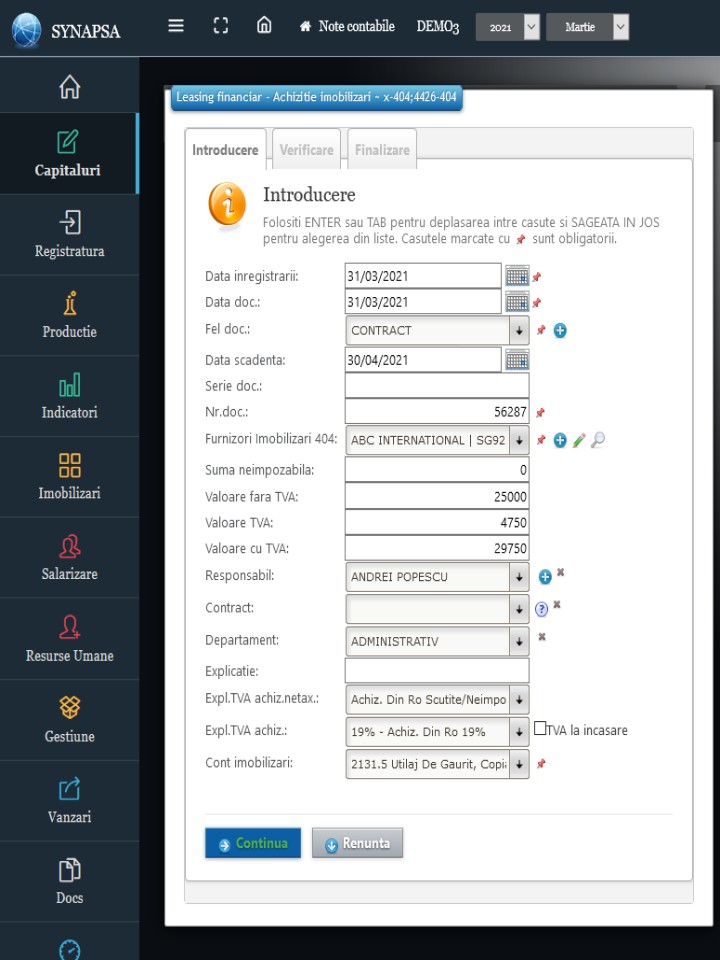Add new supplier plus icon
720x960 pixels.
point(560,440)
